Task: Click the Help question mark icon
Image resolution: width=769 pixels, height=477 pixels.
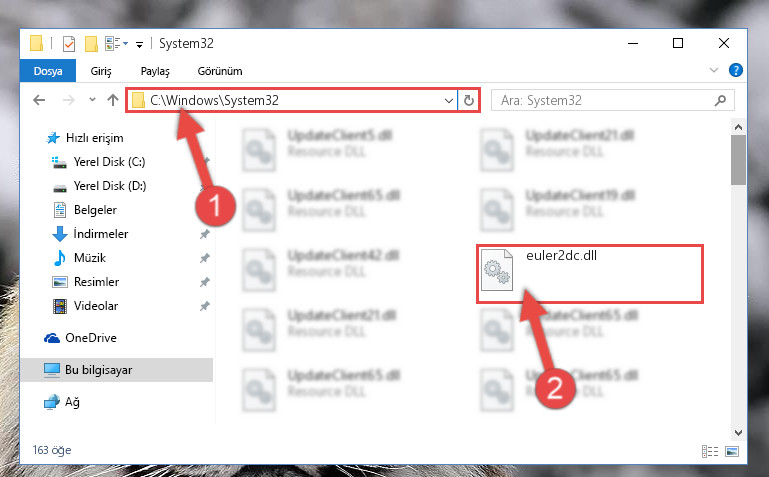Action: pyautogui.click(x=735, y=70)
